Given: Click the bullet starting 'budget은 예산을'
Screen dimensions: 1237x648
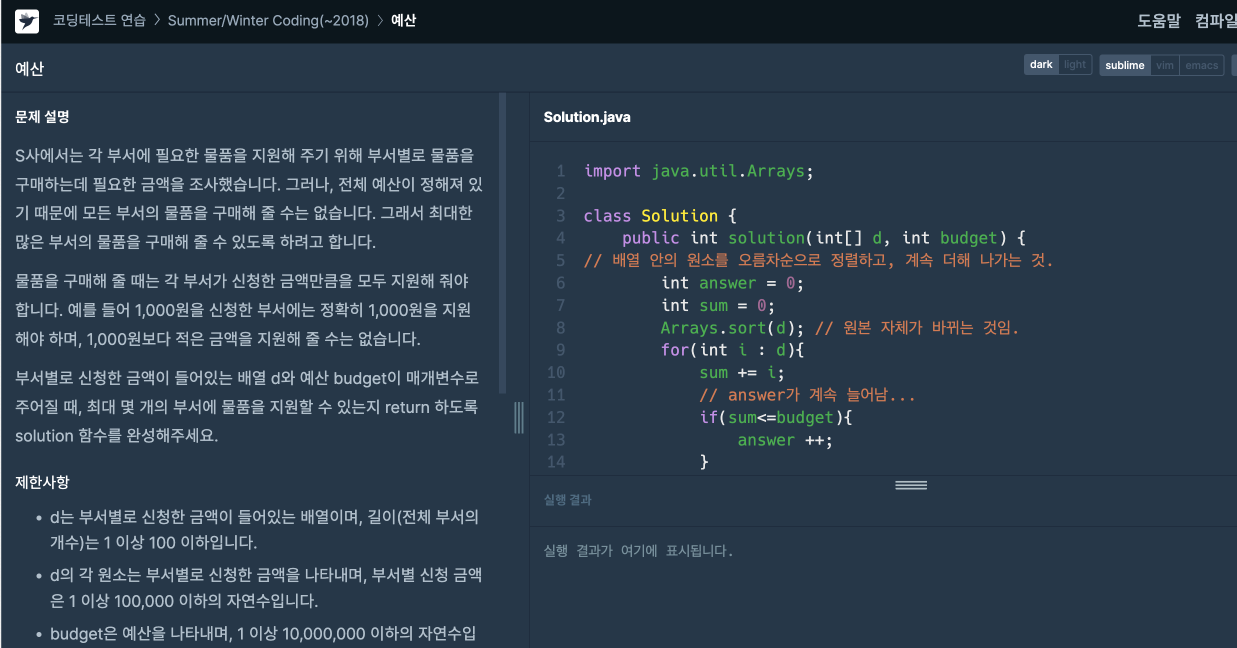Looking at the screenshot, I should 263,634.
